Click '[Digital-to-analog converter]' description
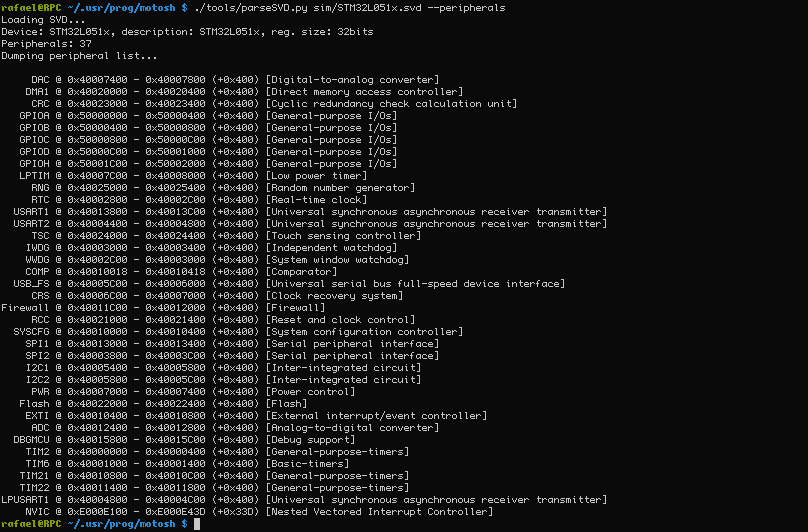 (352, 80)
